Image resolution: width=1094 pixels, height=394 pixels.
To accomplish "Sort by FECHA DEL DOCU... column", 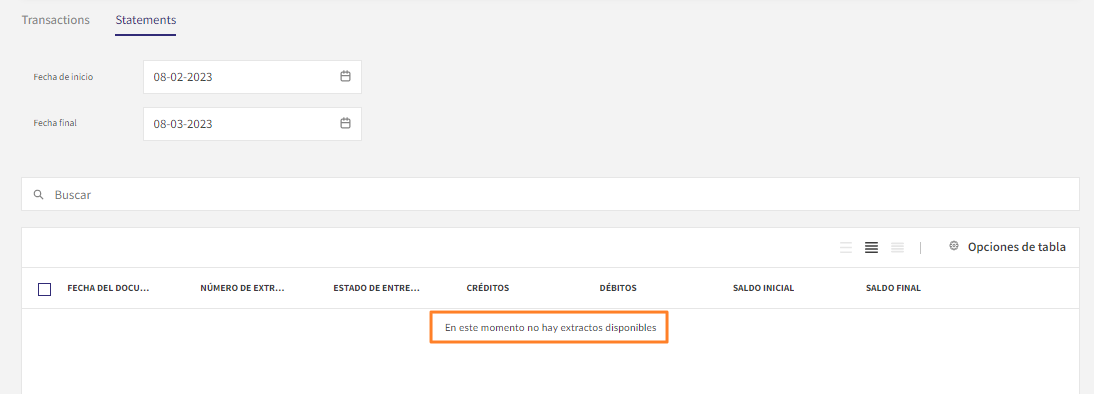I will tap(109, 288).
